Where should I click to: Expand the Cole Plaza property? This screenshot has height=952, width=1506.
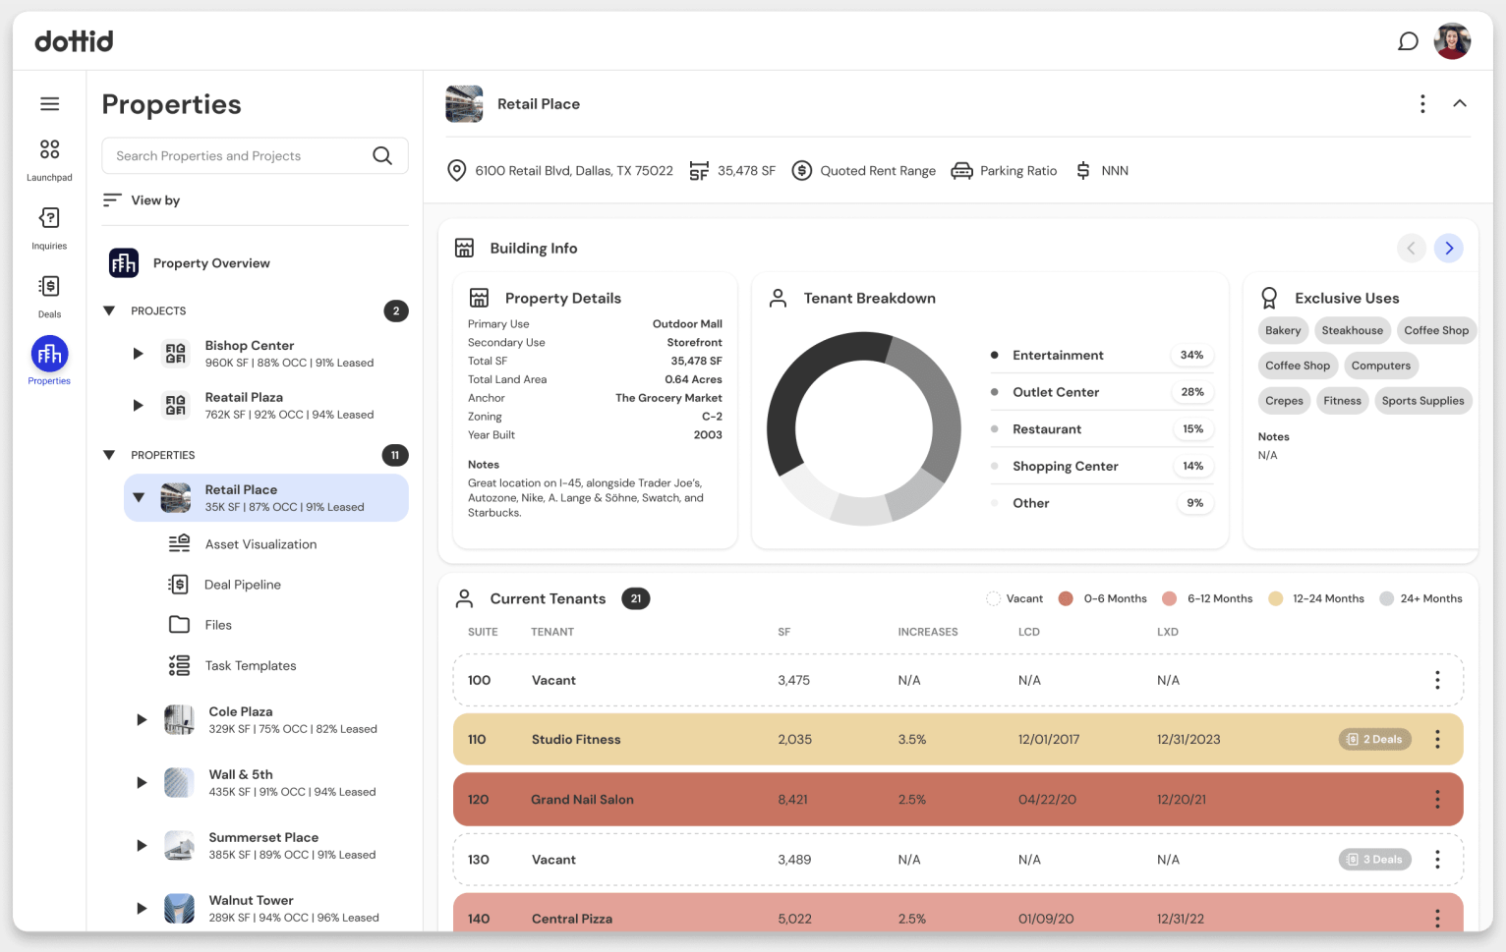[x=141, y=719]
